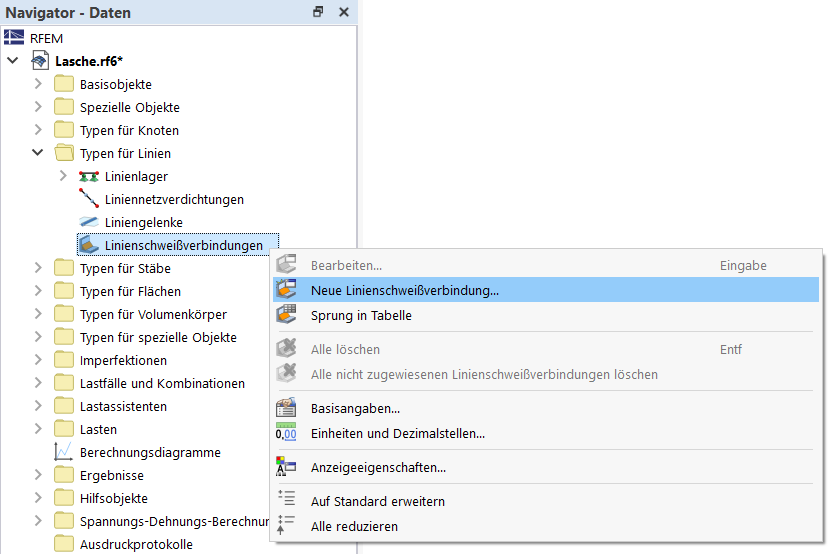Expand the Typen für Volumenkörper folder

38,314
